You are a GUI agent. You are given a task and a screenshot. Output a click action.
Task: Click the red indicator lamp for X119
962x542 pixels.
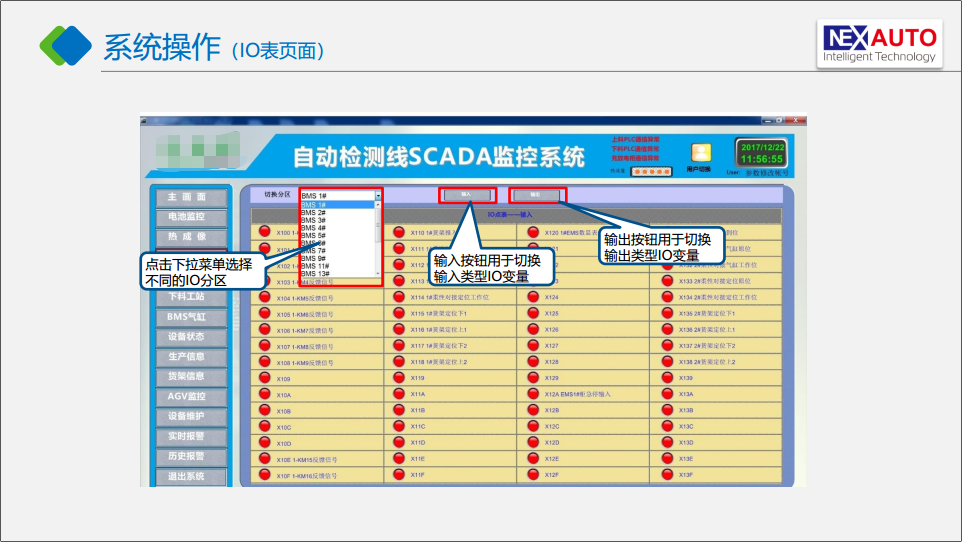point(399,377)
